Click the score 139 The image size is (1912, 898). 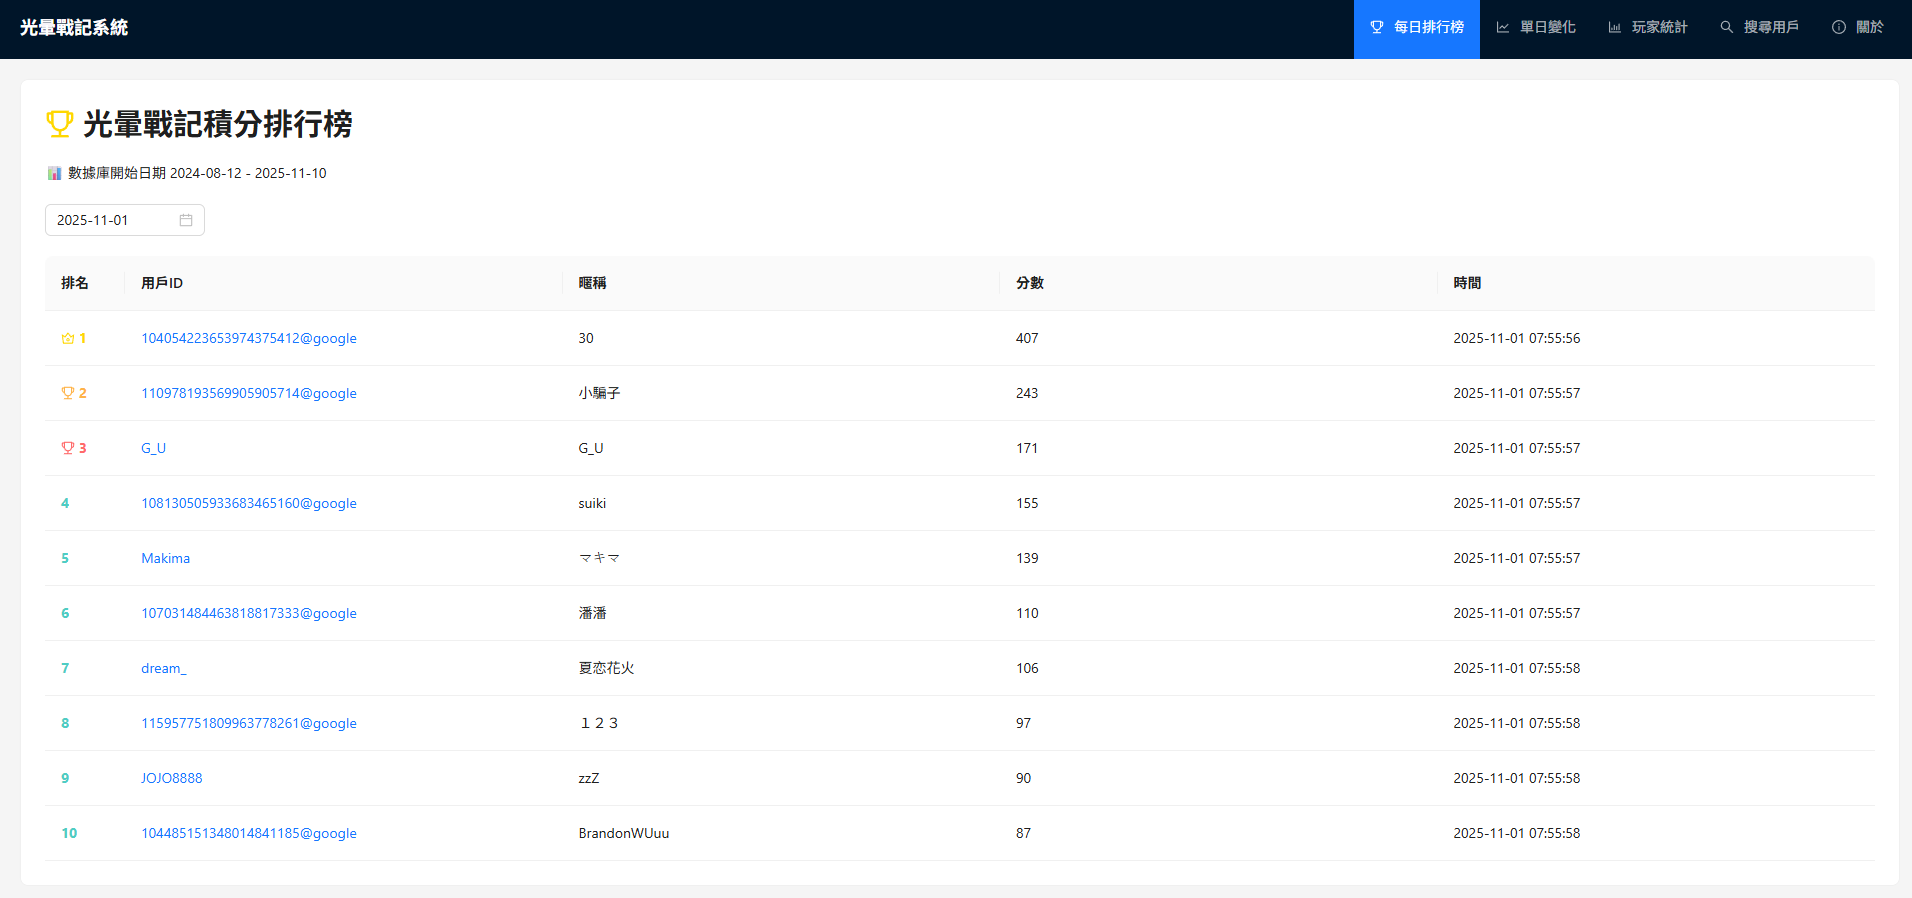(x=1027, y=558)
